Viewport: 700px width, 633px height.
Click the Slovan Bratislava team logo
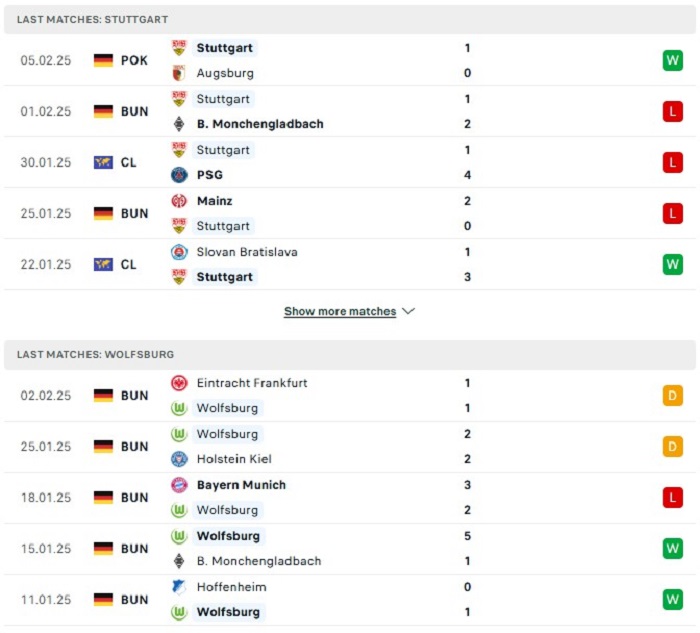pyautogui.click(x=179, y=252)
